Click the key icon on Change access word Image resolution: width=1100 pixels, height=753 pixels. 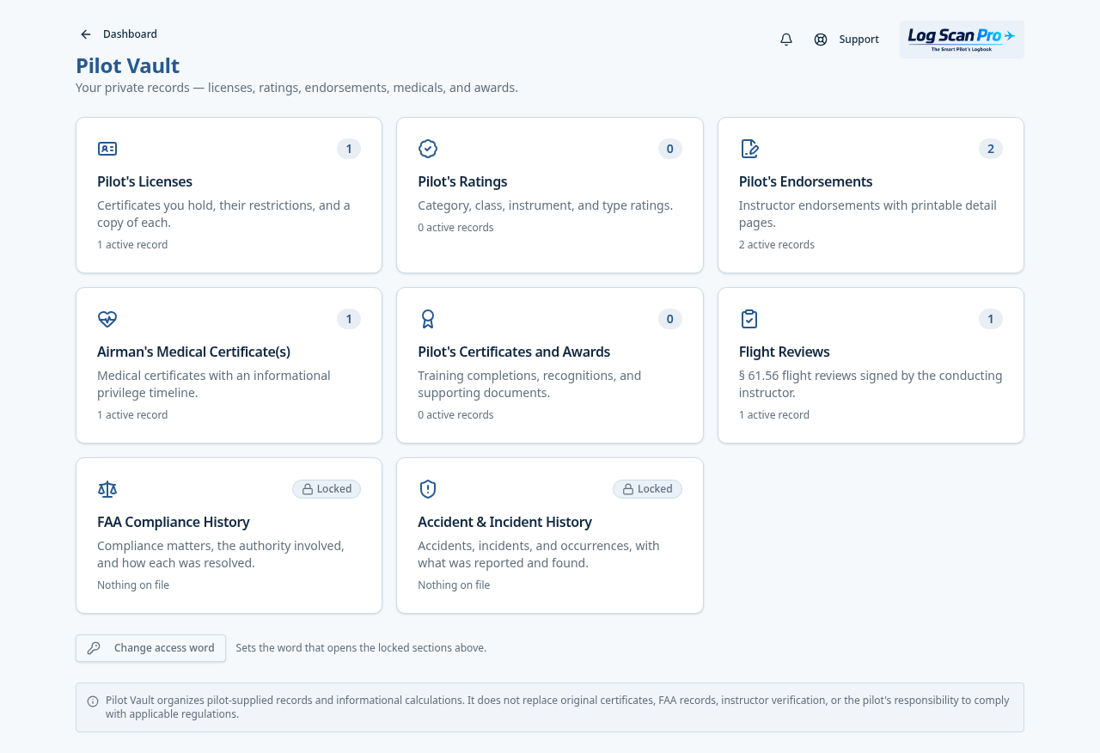coord(94,648)
